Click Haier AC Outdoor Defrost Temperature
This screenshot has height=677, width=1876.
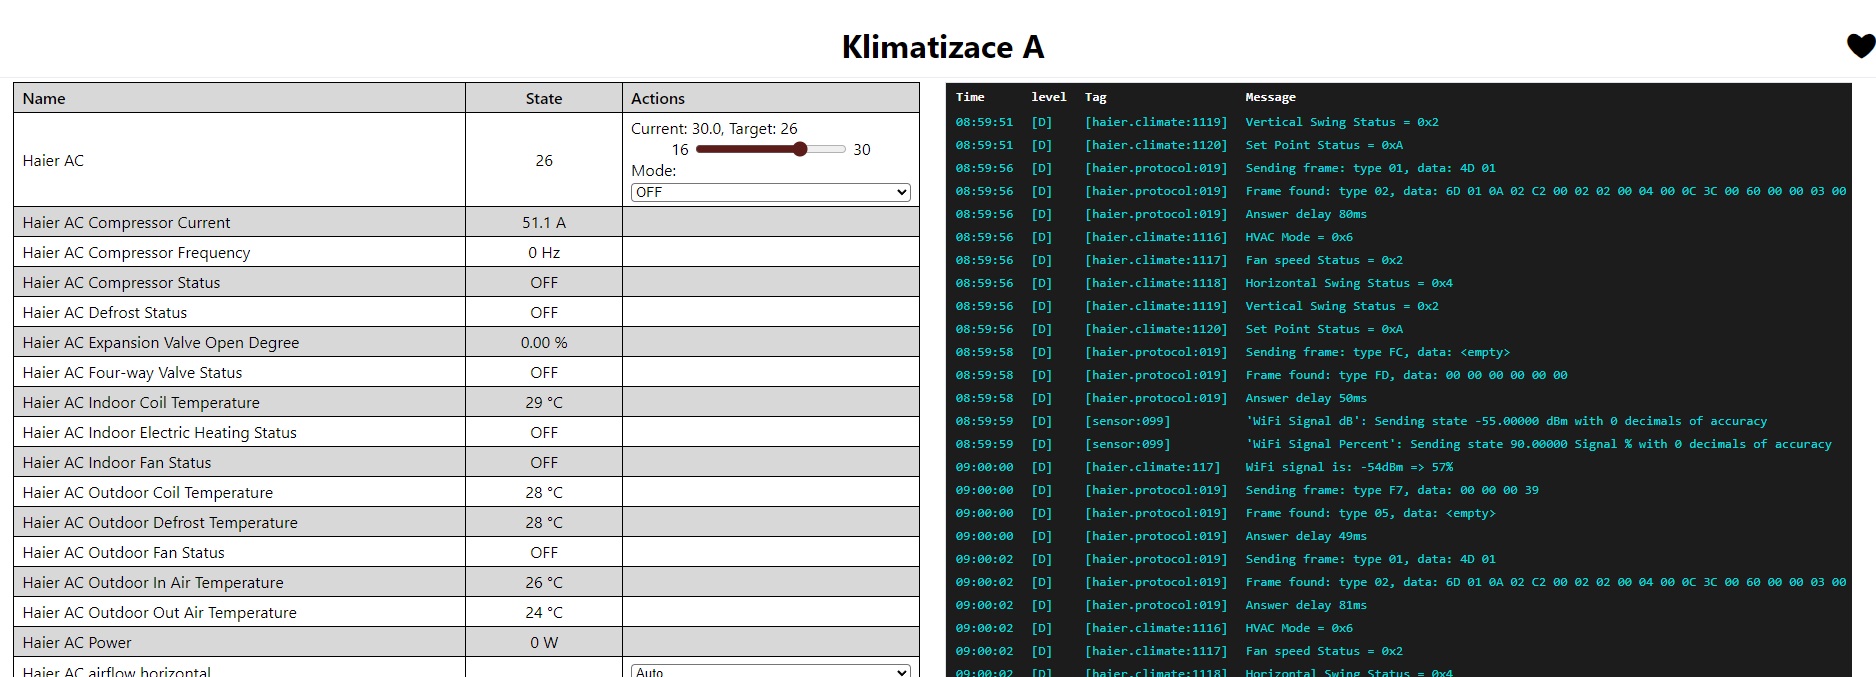(160, 522)
